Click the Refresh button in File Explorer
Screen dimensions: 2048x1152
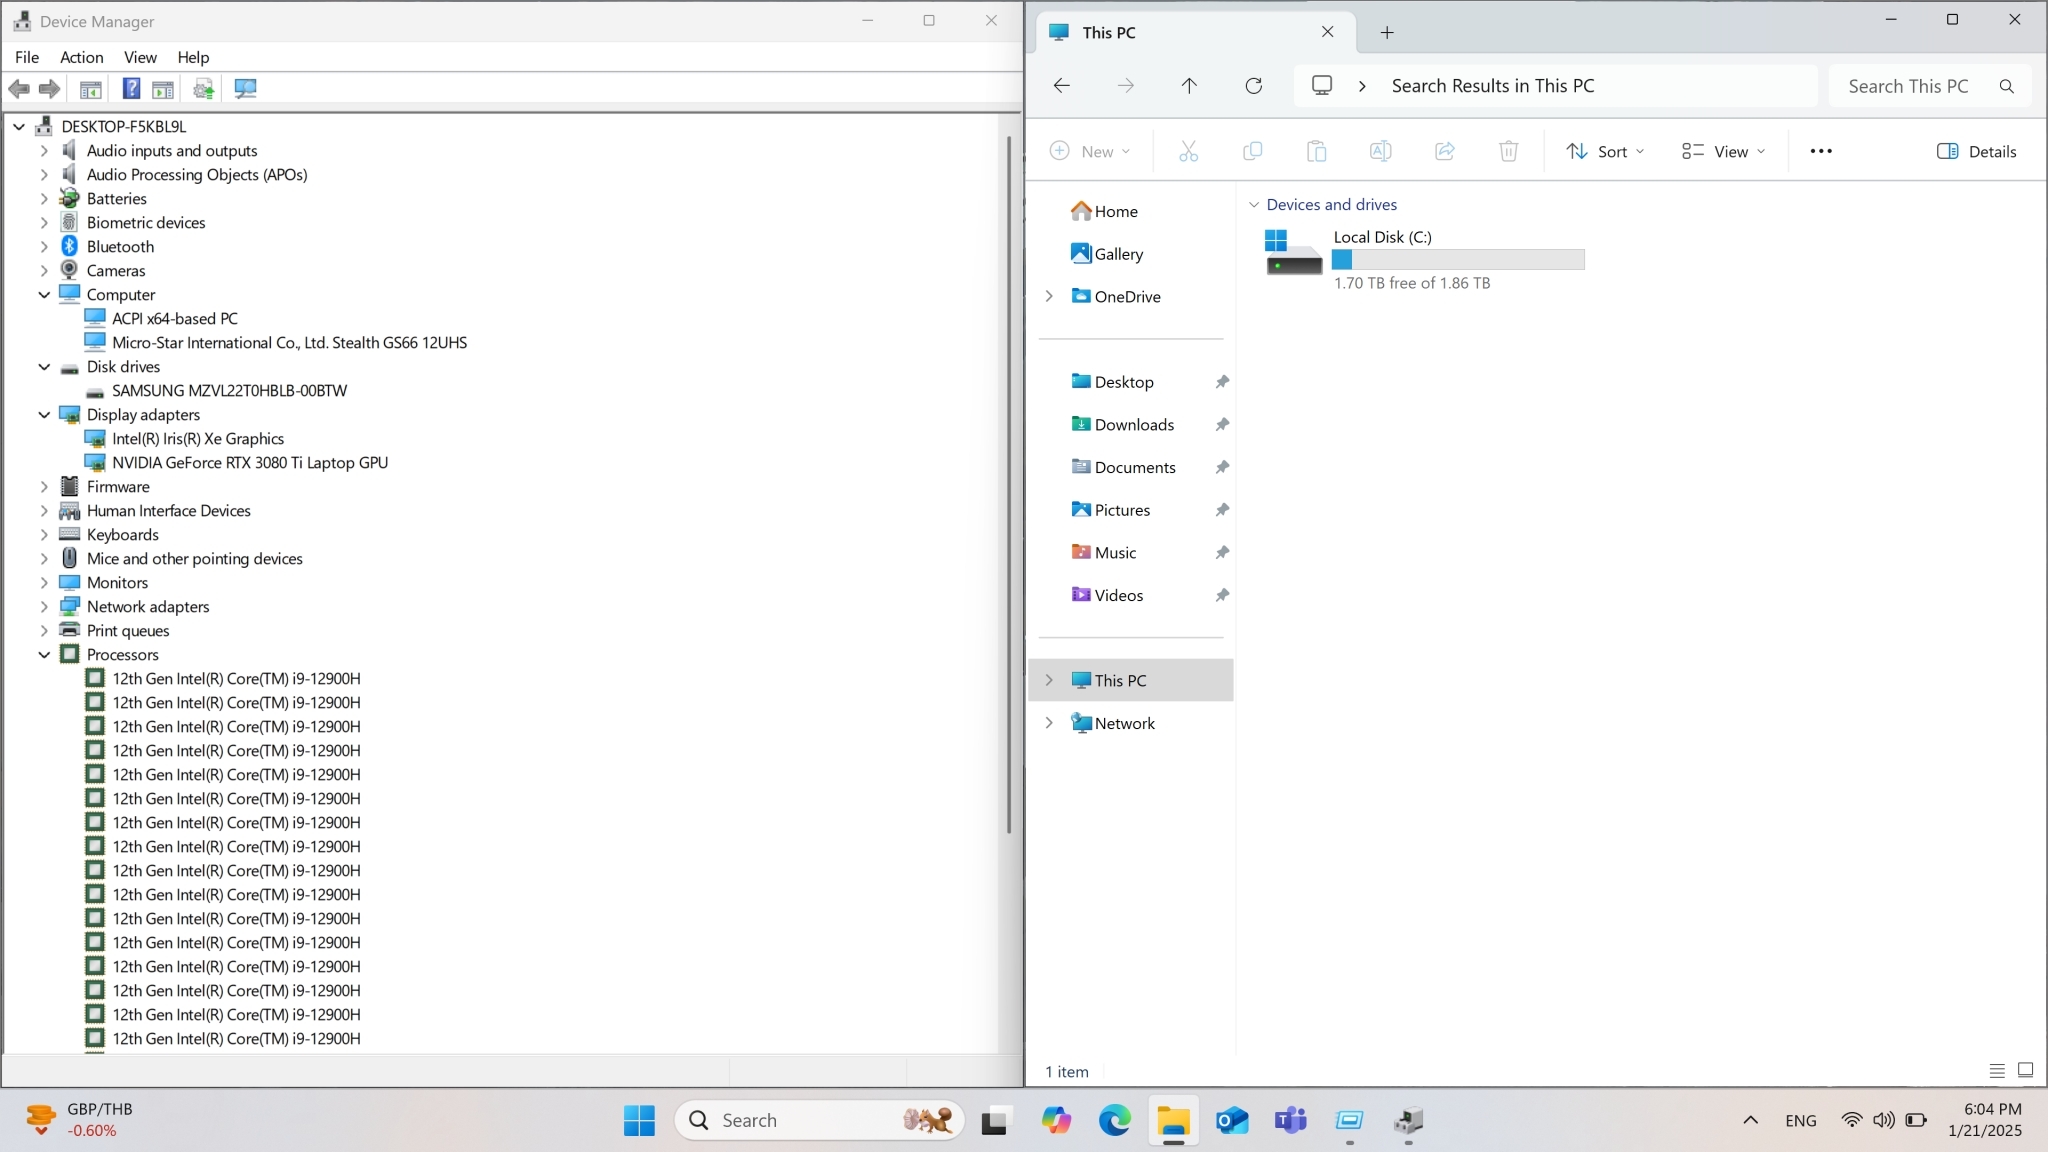[x=1253, y=86]
